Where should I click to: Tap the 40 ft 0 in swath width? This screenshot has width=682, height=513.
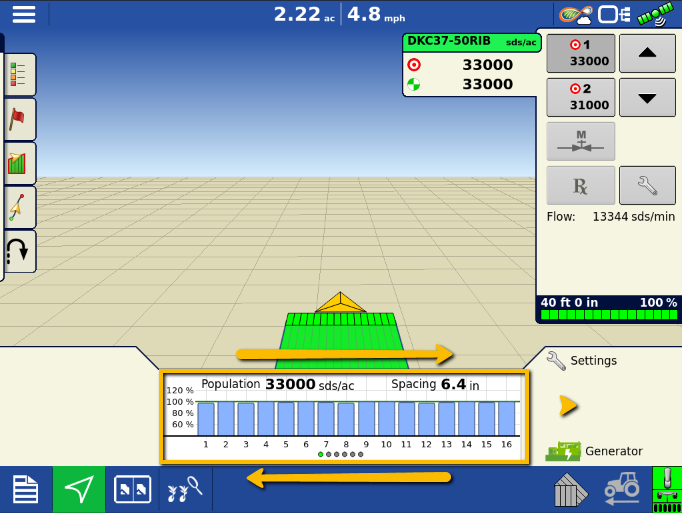[x=569, y=302]
